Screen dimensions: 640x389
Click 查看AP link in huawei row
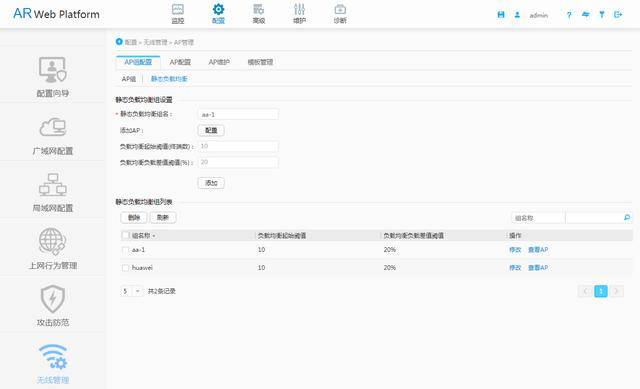click(538, 268)
